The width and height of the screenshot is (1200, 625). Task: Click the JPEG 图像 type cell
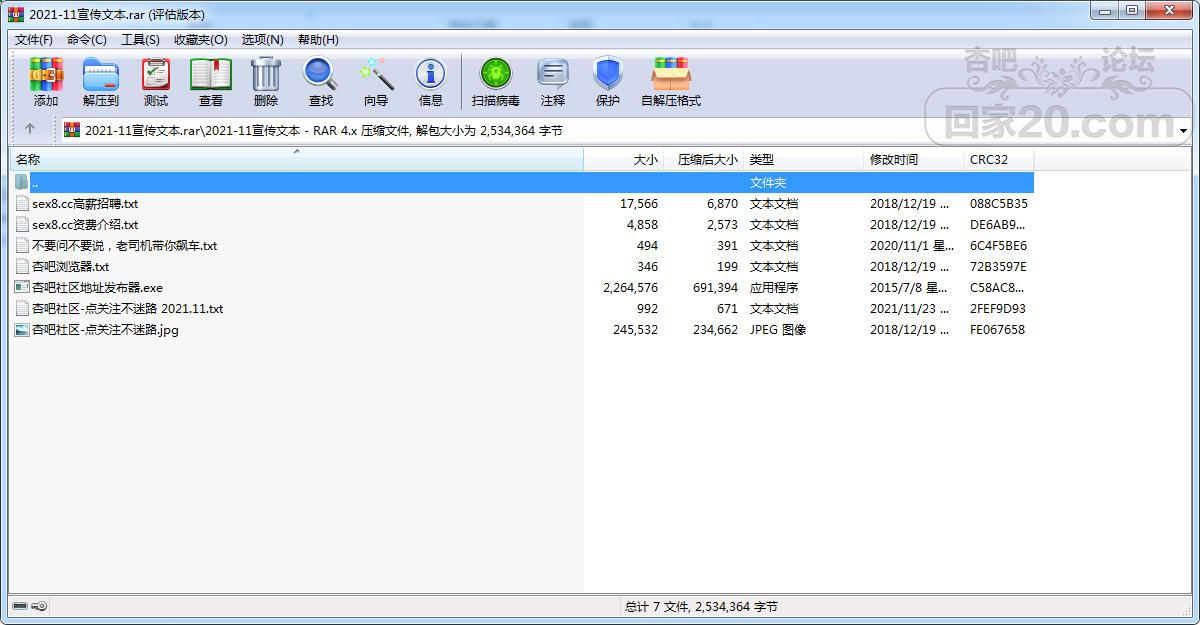778,329
